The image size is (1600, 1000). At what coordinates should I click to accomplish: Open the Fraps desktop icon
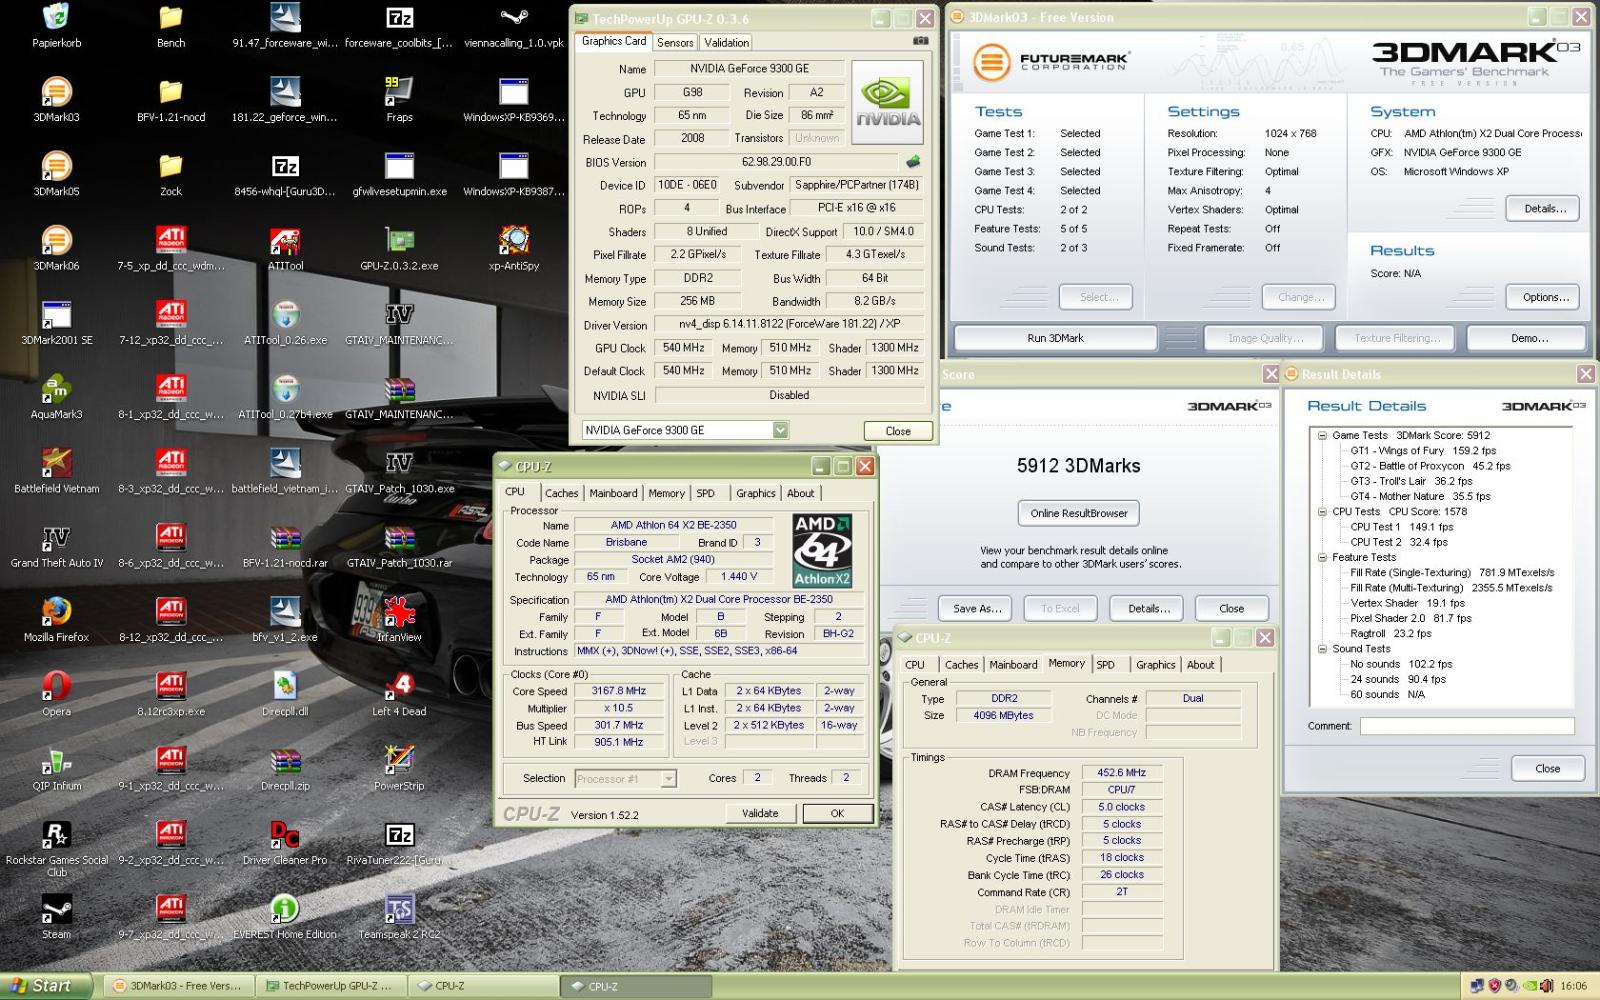click(x=399, y=92)
